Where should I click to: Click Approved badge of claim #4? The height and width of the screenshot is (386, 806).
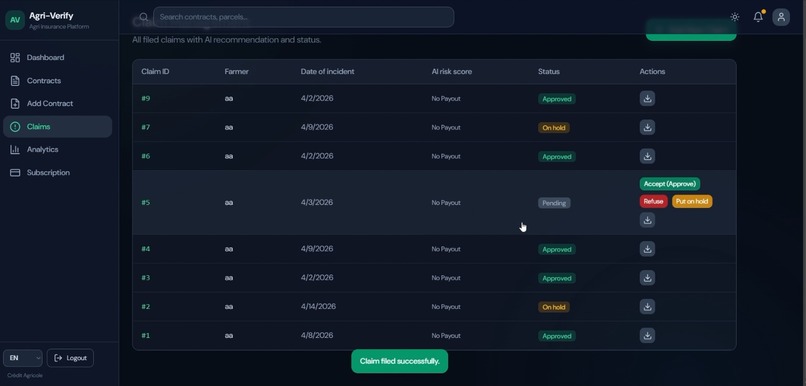coord(557,249)
